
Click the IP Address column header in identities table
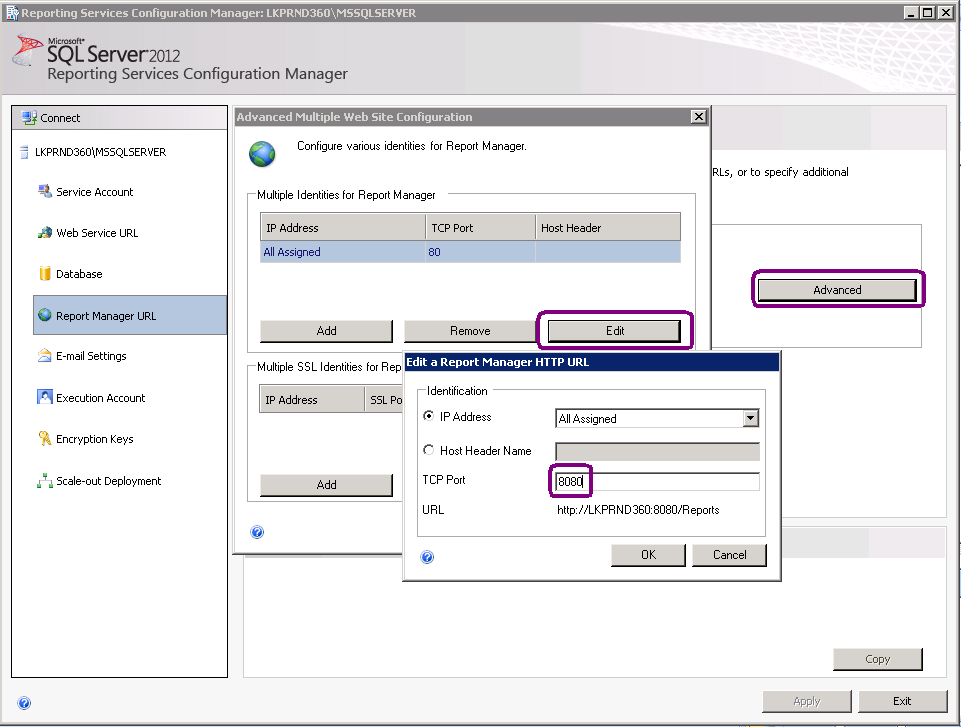click(x=343, y=228)
